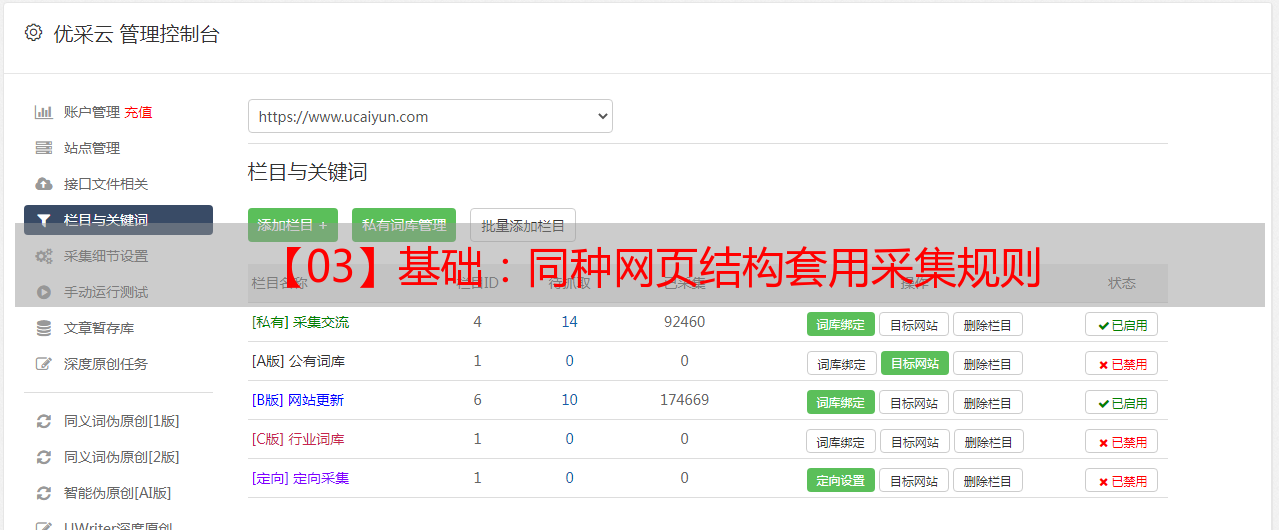Click the 174669 collected count

coord(685,400)
